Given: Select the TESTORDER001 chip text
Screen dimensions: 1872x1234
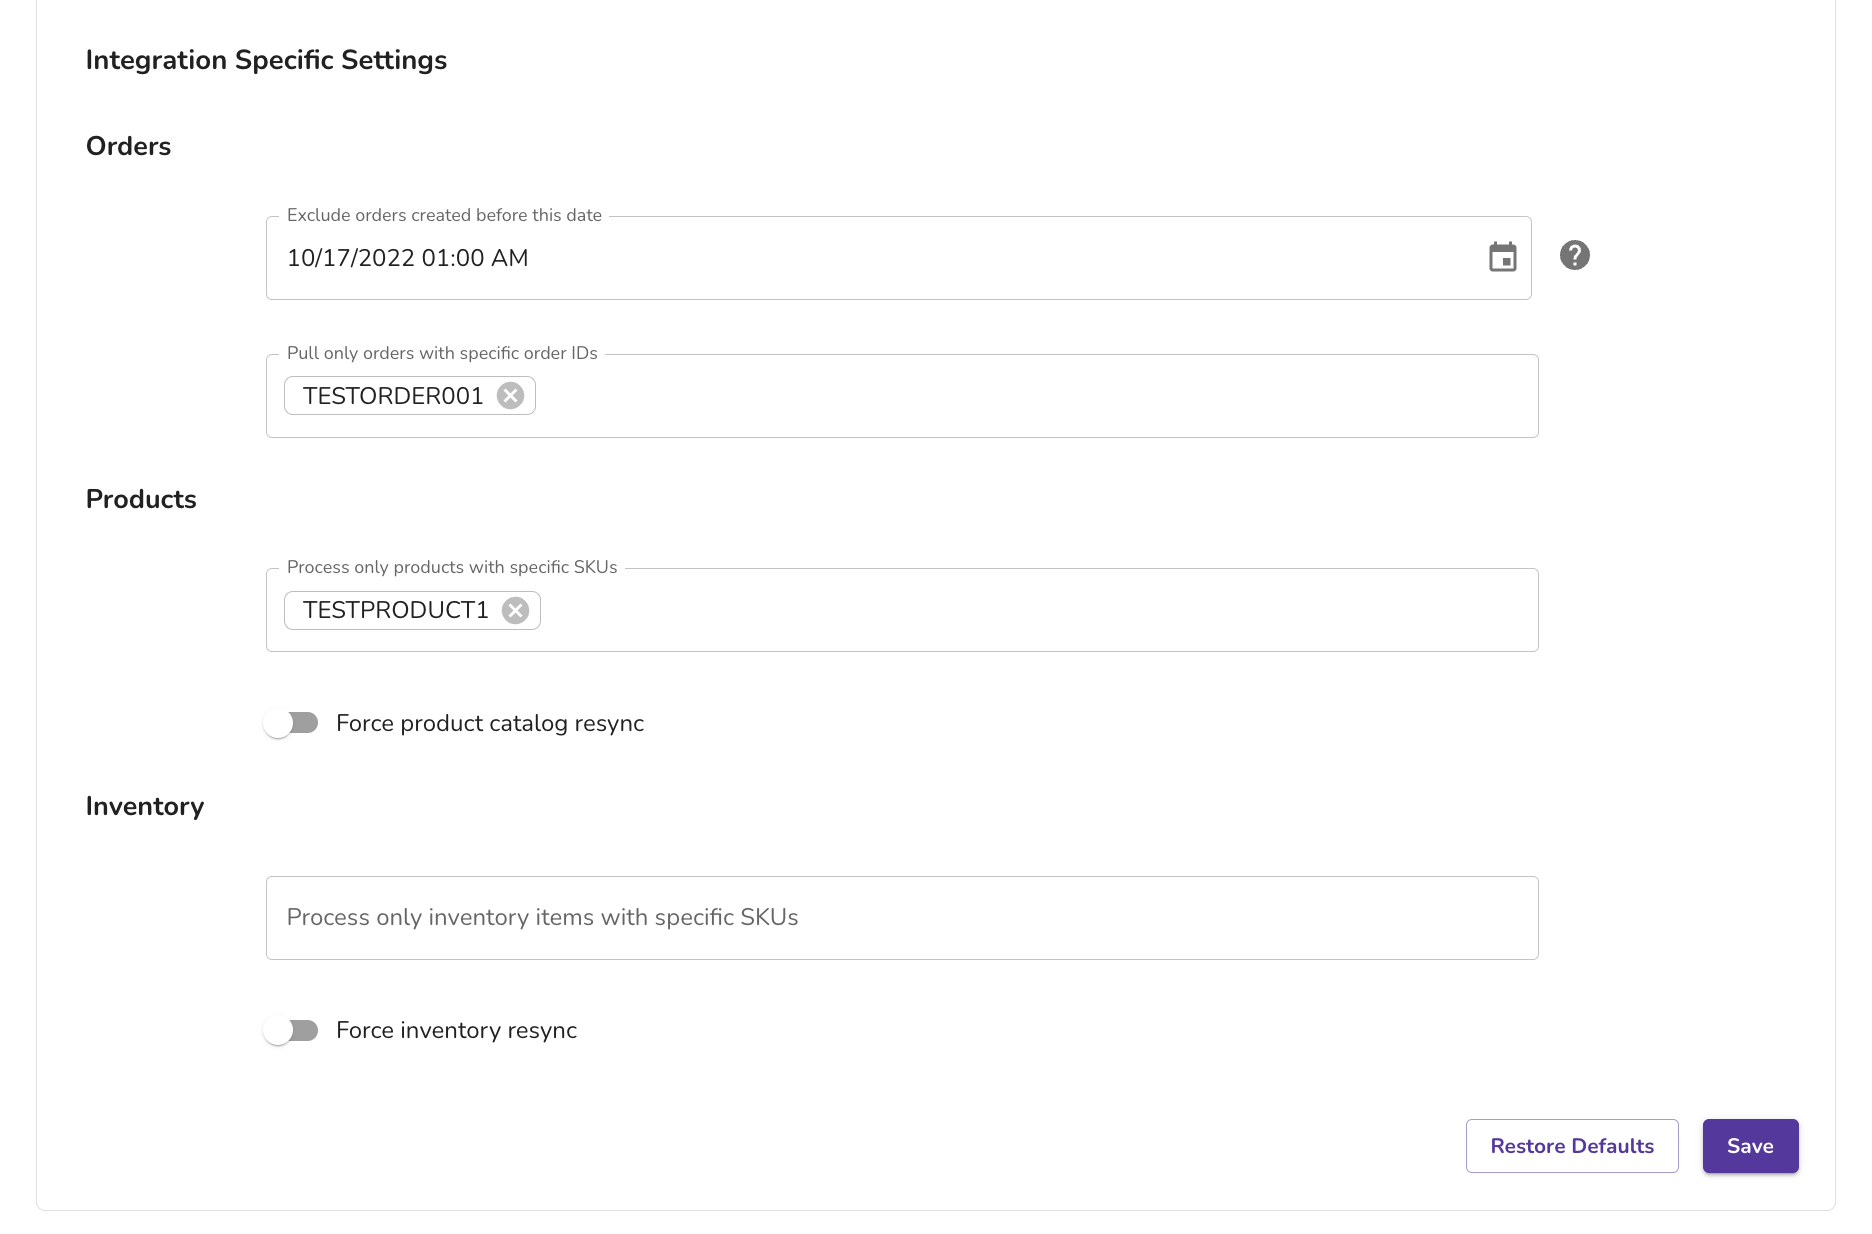Looking at the screenshot, I should point(393,396).
